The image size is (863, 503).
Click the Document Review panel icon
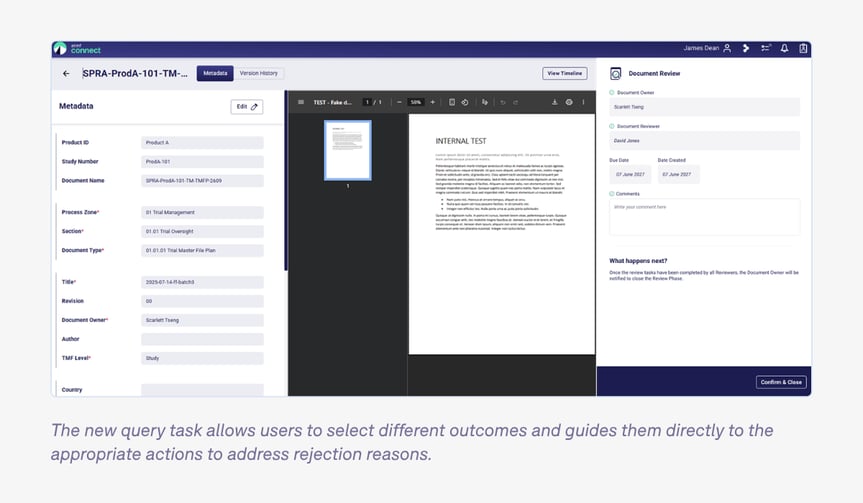tap(616, 73)
